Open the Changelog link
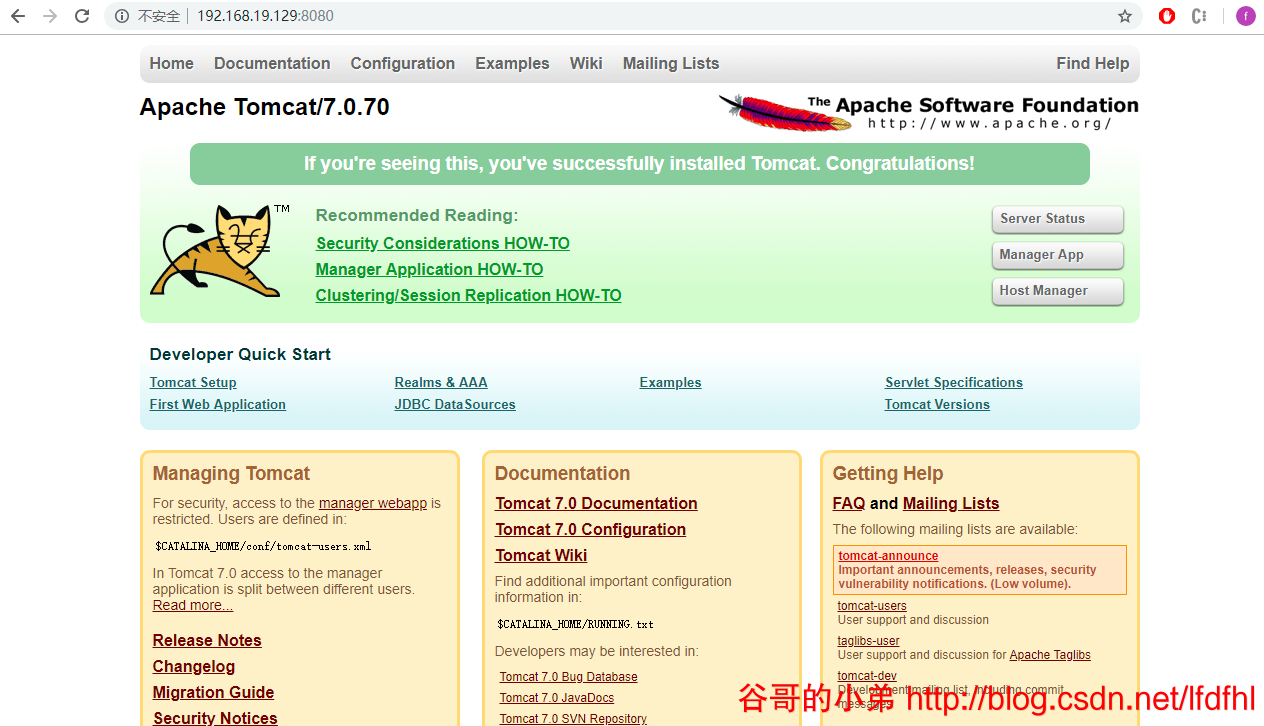 click(x=194, y=666)
